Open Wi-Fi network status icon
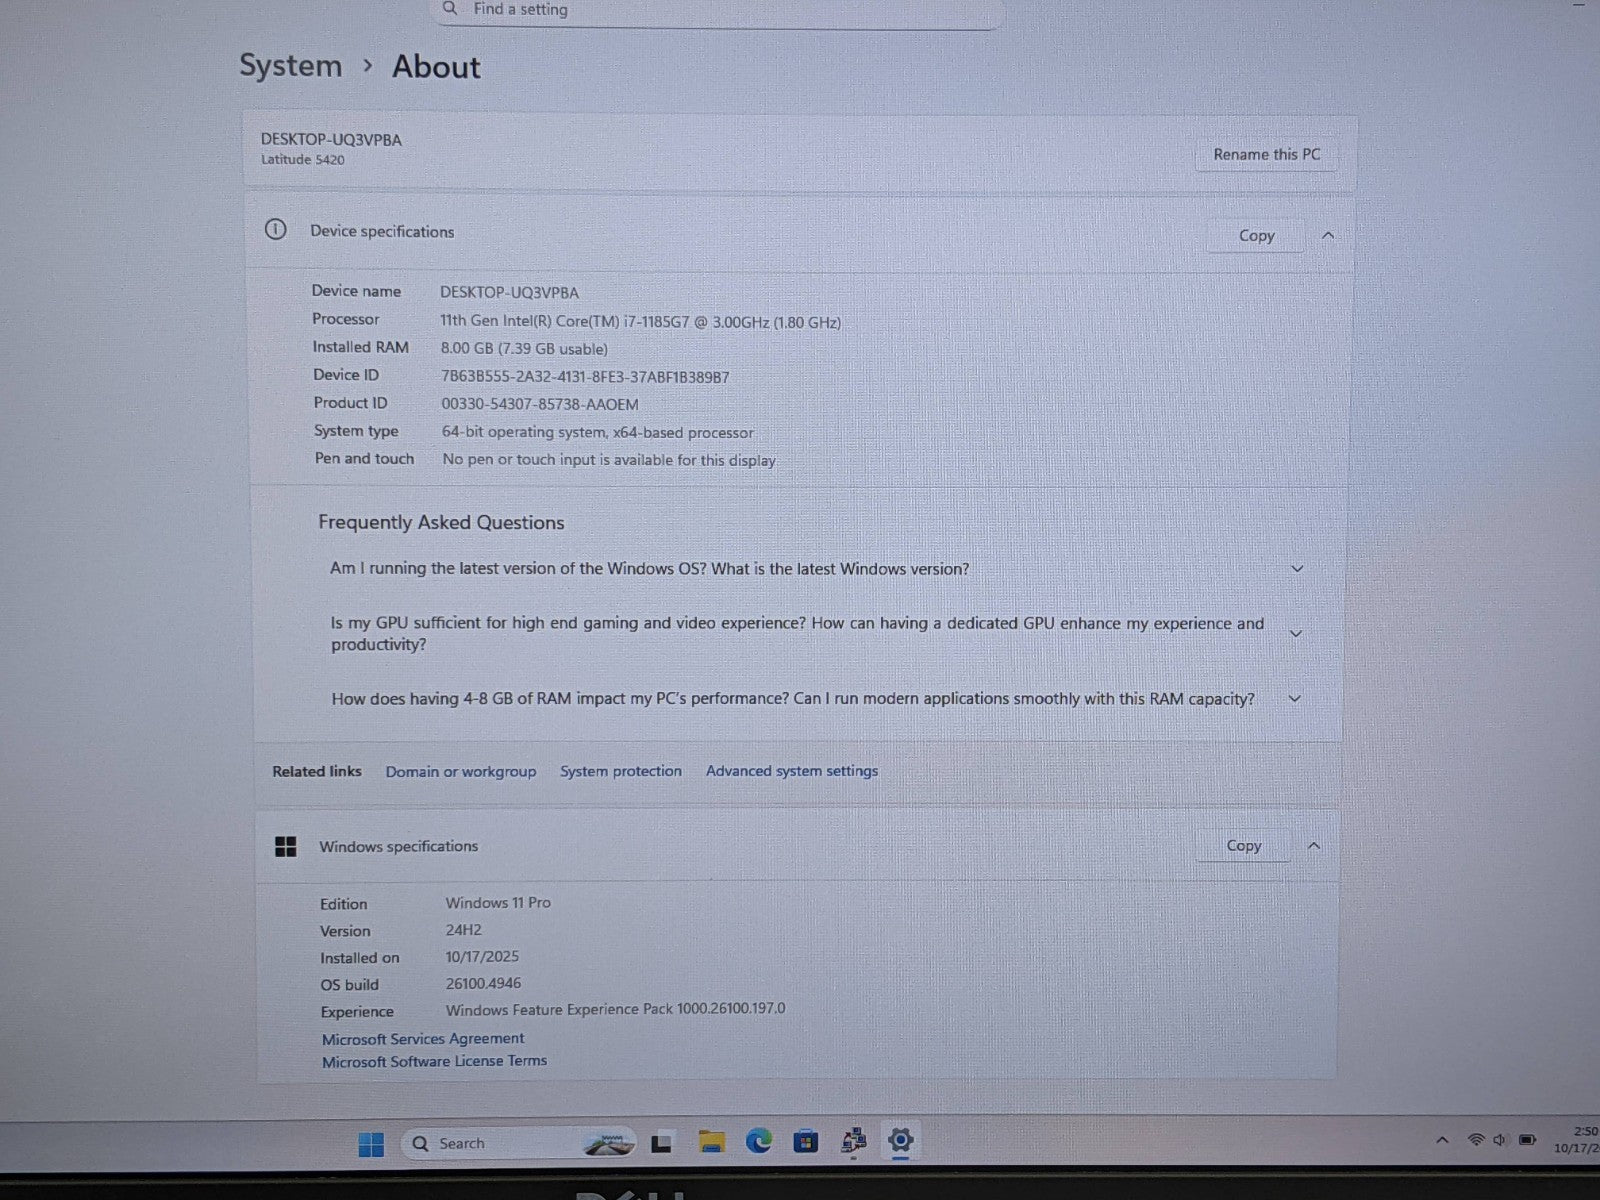Image resolution: width=1600 pixels, height=1200 pixels. click(1475, 1140)
